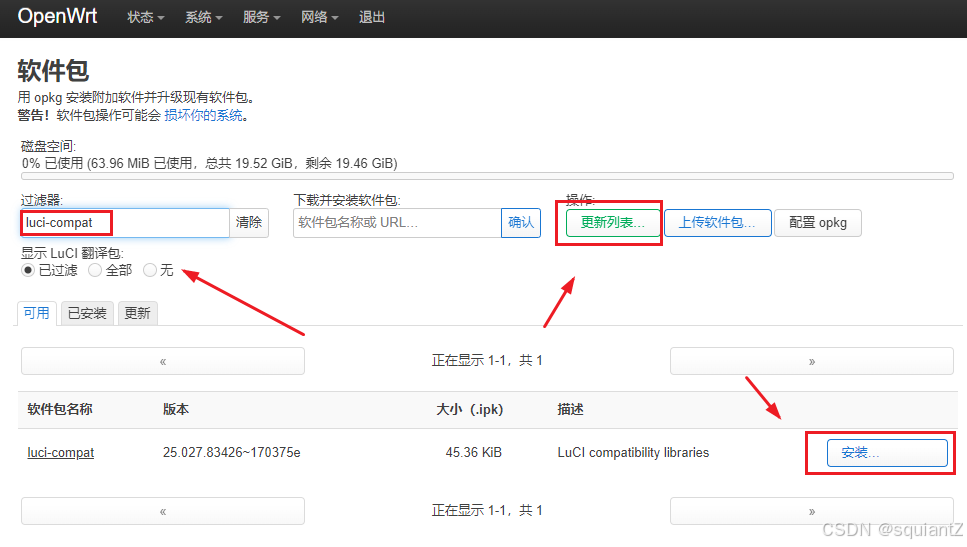Viewport: 967px width, 547px height.
Task: Click the 更新列表 button
Action: (x=612, y=223)
